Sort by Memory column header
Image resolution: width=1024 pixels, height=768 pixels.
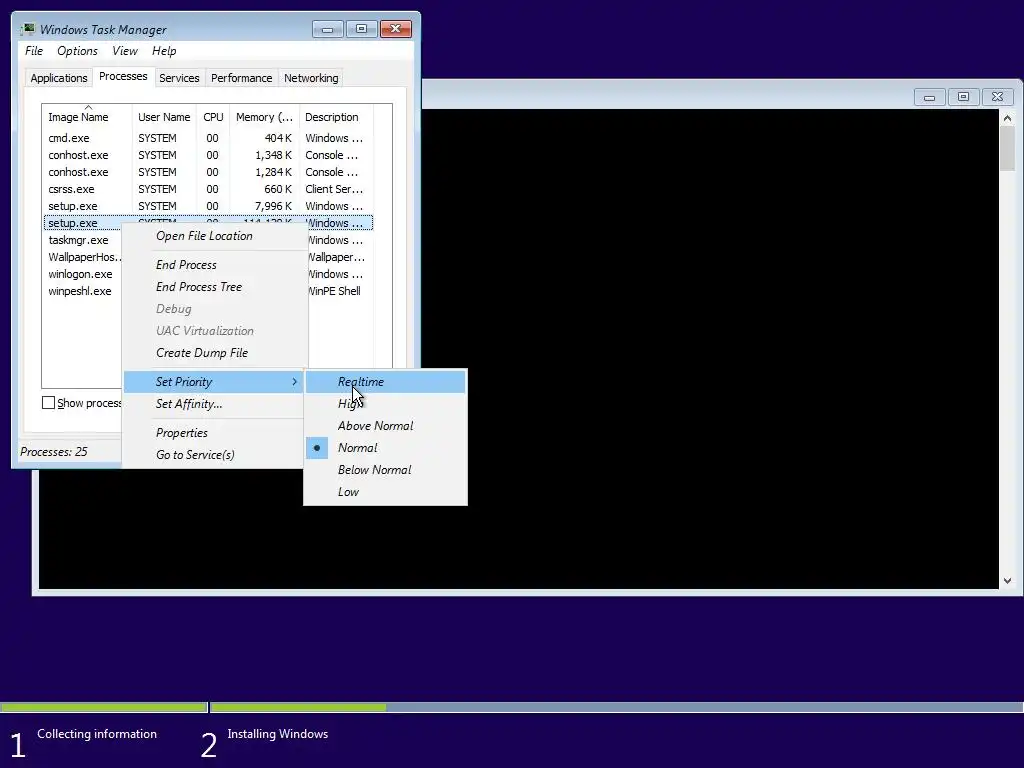click(x=264, y=117)
